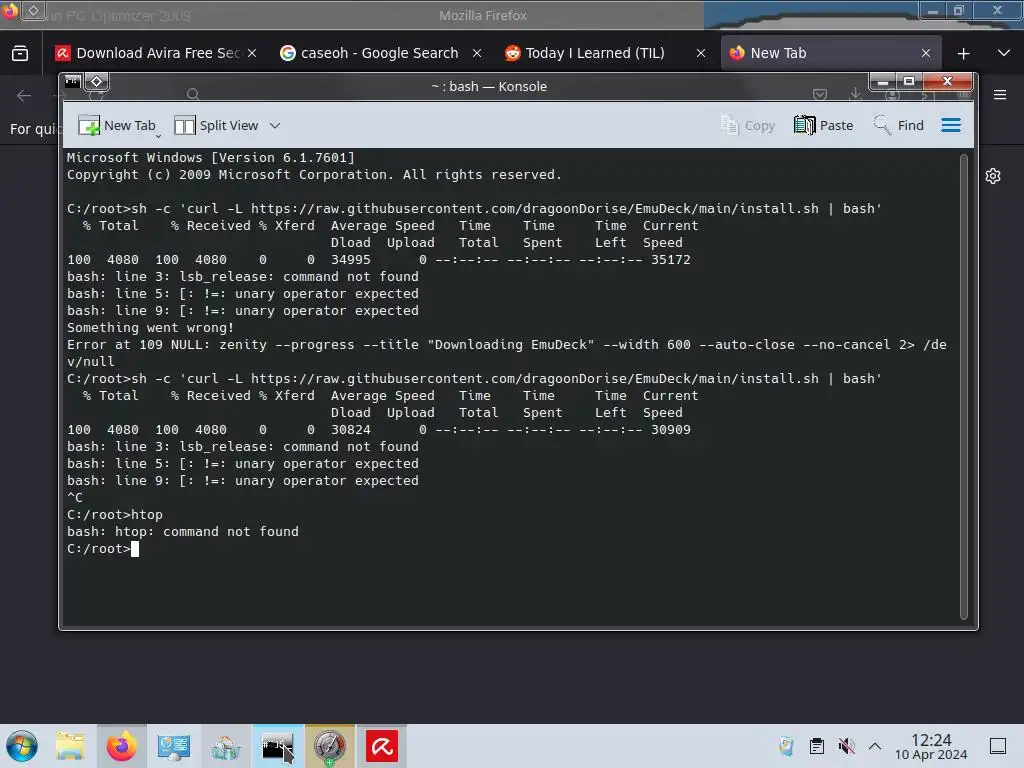Click Copy in Konsole toolbar
This screenshot has height=768, width=1024.
pyautogui.click(x=748, y=125)
